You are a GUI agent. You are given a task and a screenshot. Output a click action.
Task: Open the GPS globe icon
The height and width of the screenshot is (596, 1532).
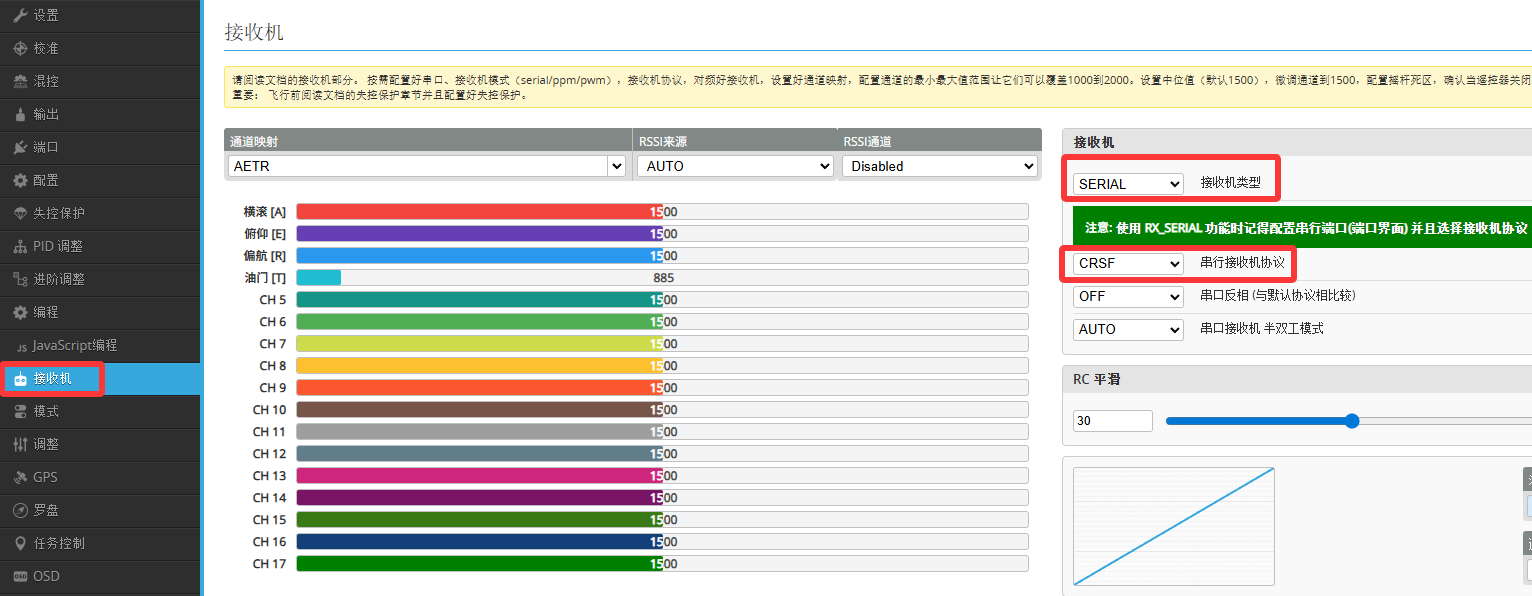(x=20, y=477)
